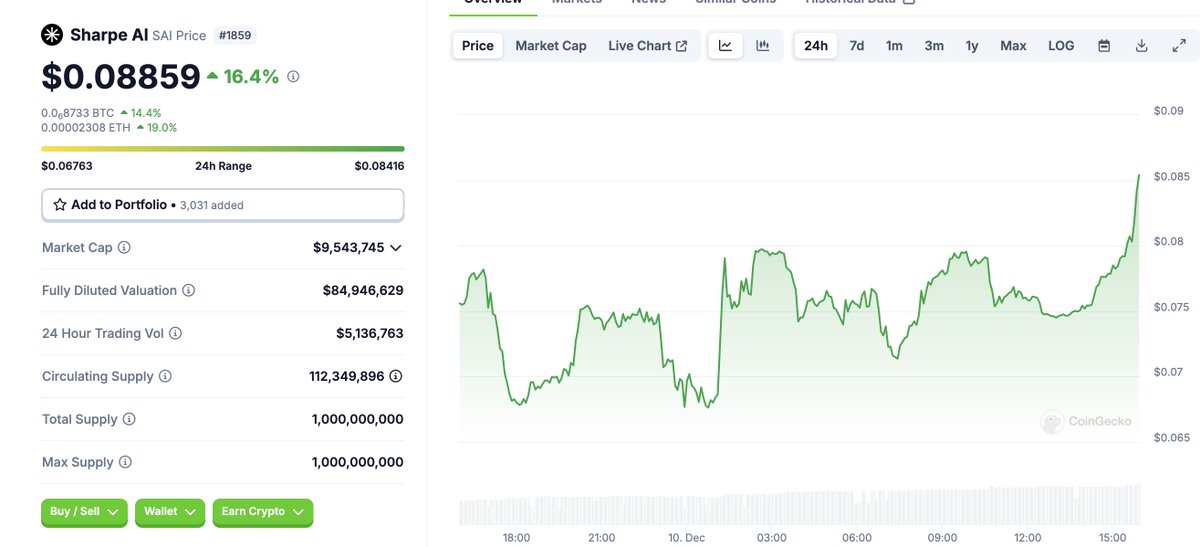Select Max time range
Image resolution: width=1200 pixels, height=547 pixels.
1013,46
